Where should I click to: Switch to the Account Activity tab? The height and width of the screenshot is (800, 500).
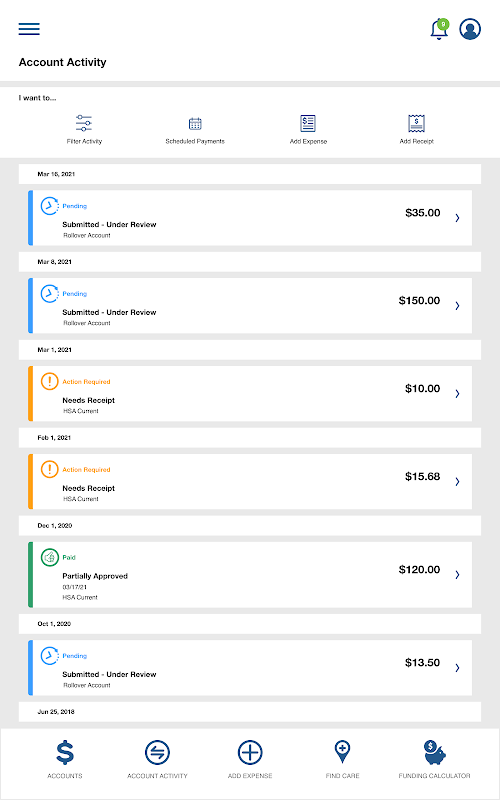click(157, 759)
